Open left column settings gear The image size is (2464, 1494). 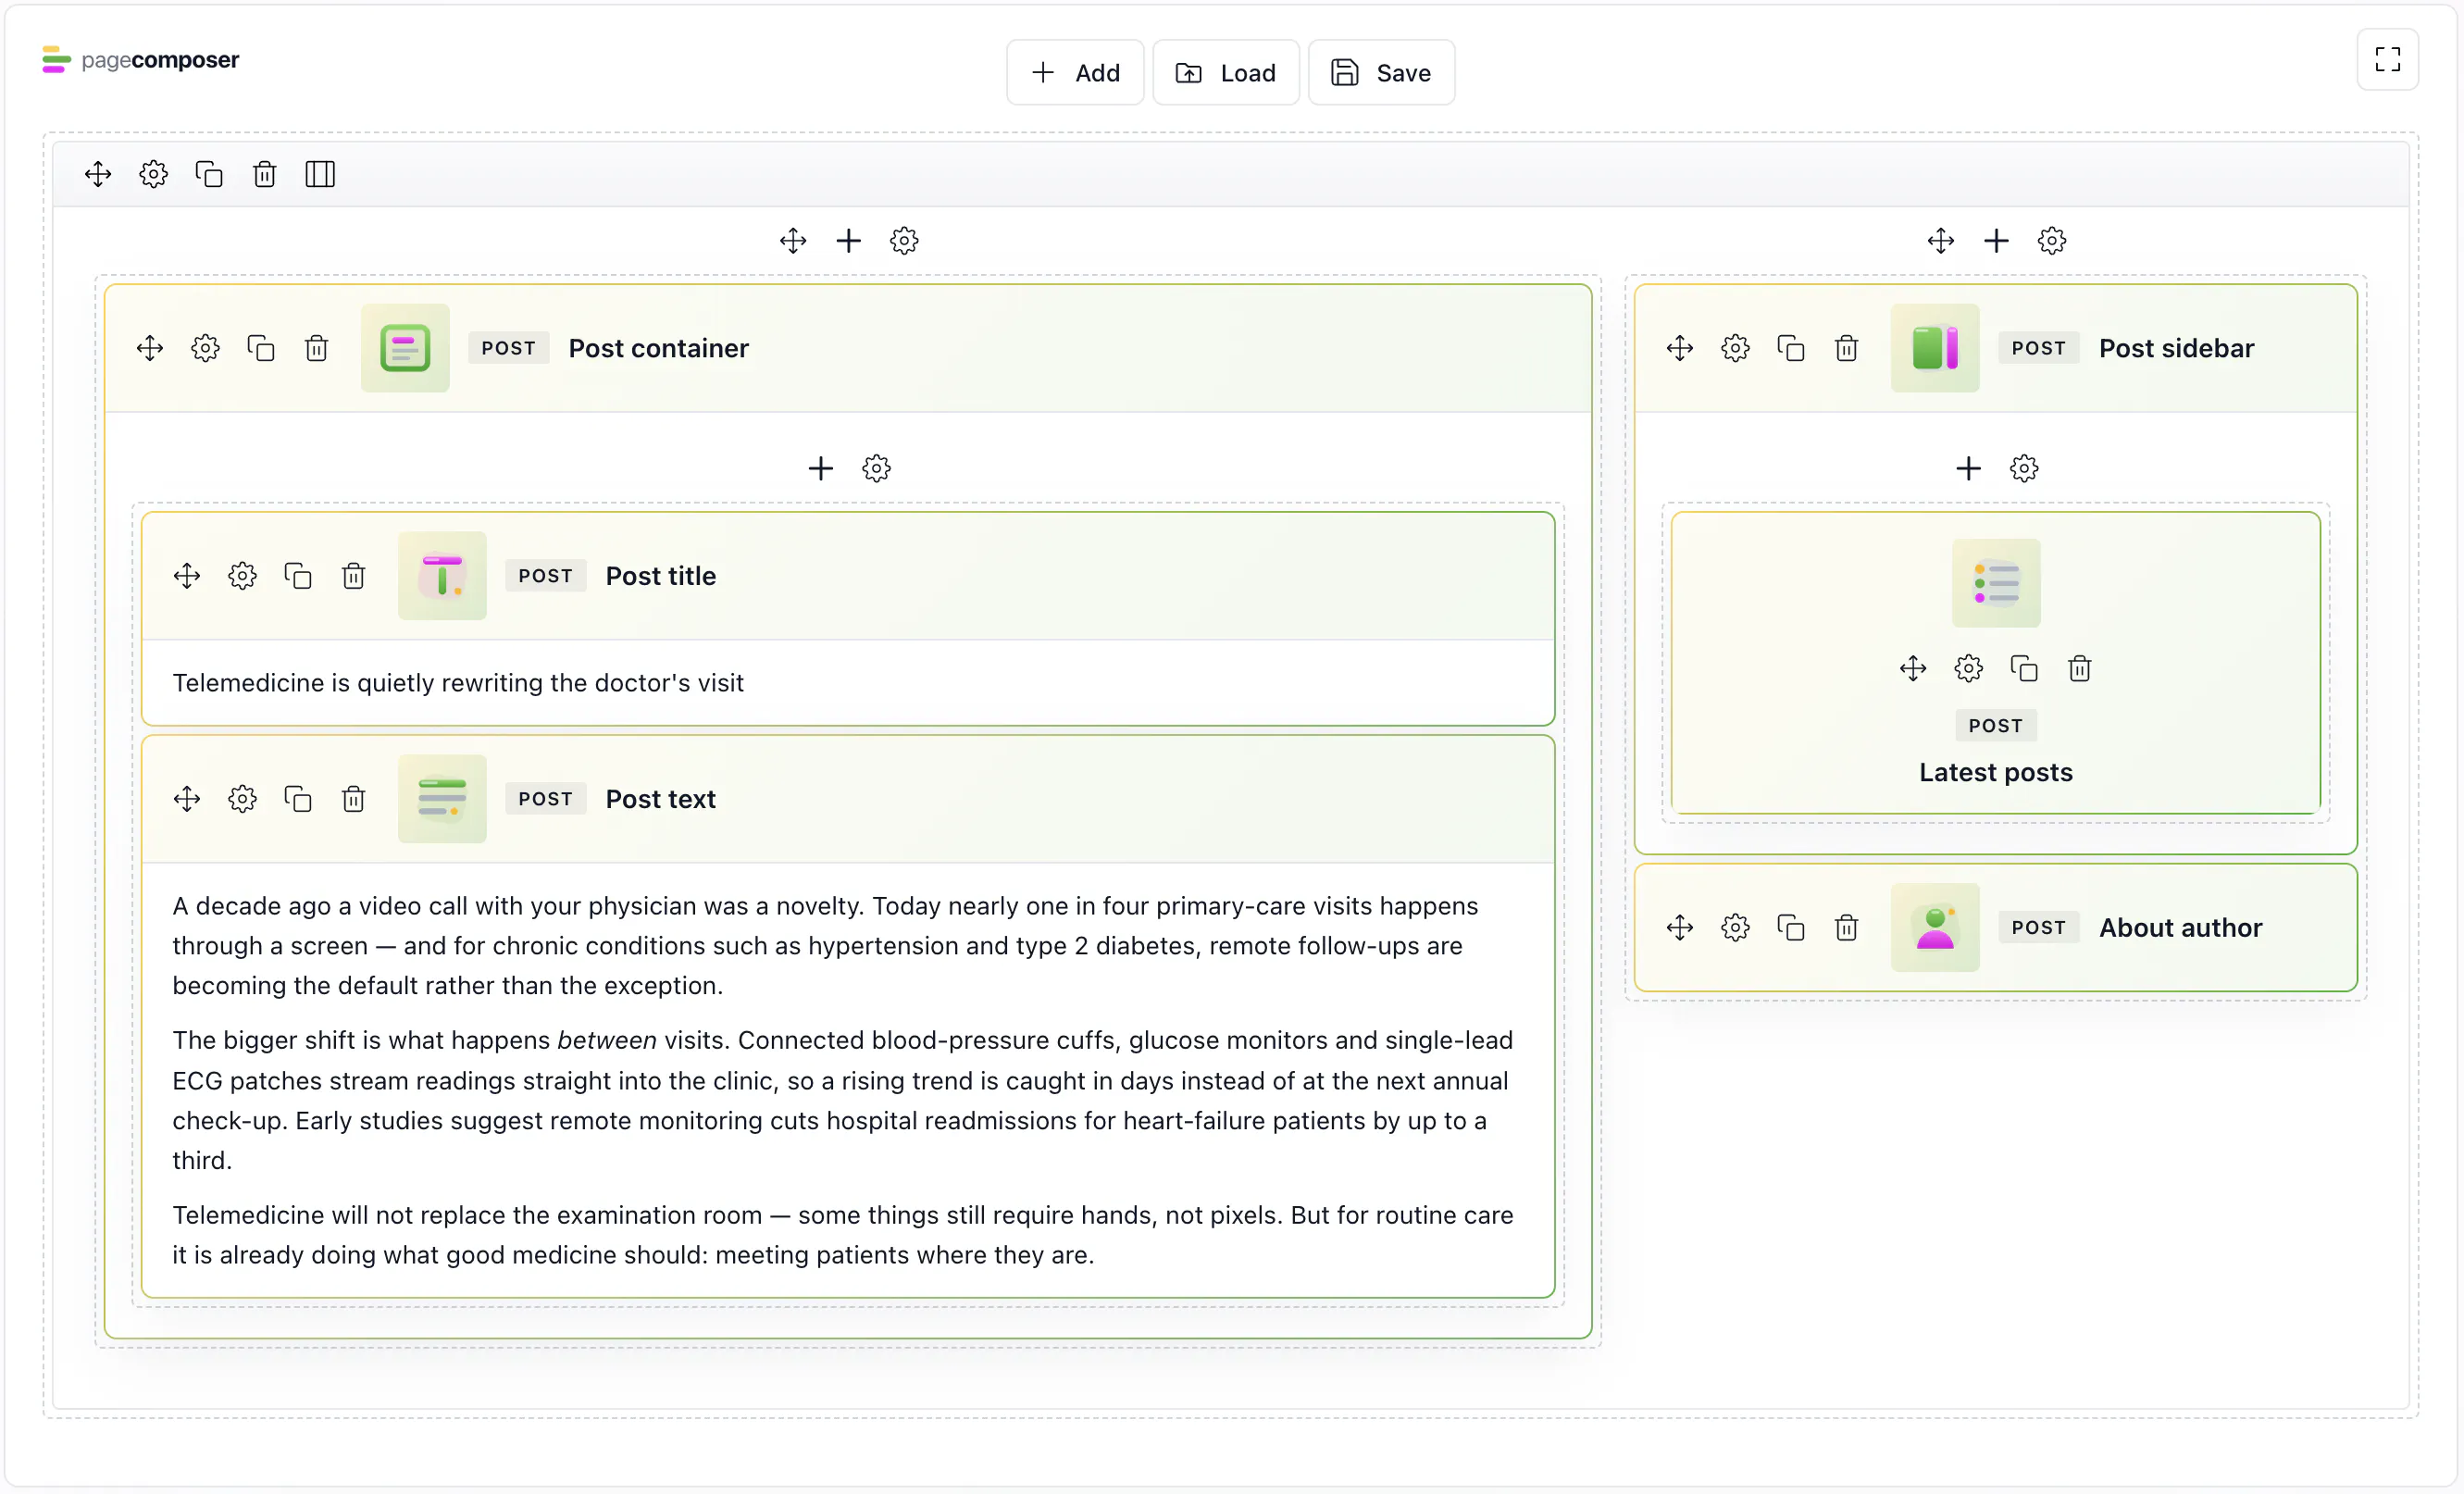[x=904, y=241]
